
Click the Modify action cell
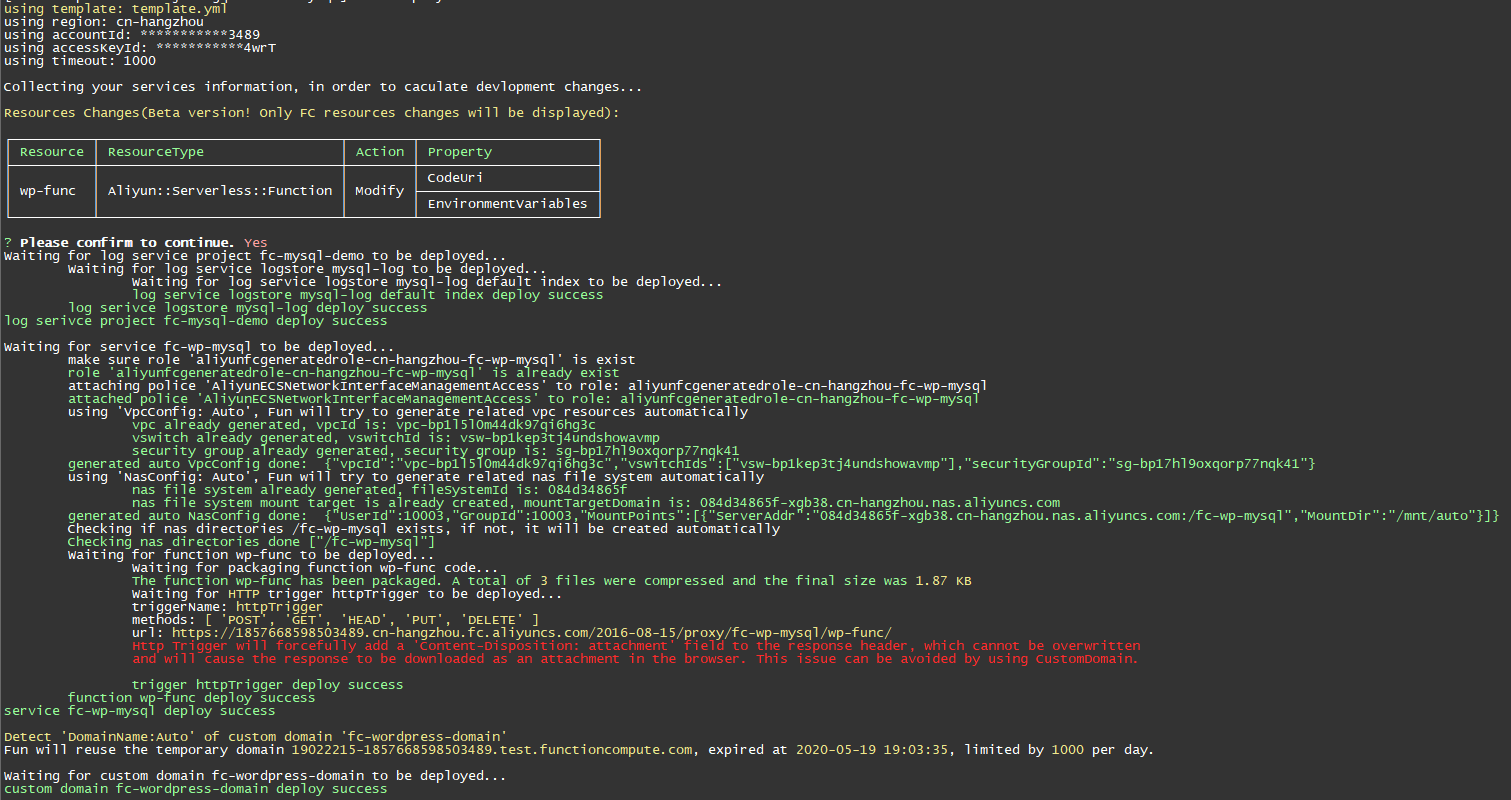point(380,191)
